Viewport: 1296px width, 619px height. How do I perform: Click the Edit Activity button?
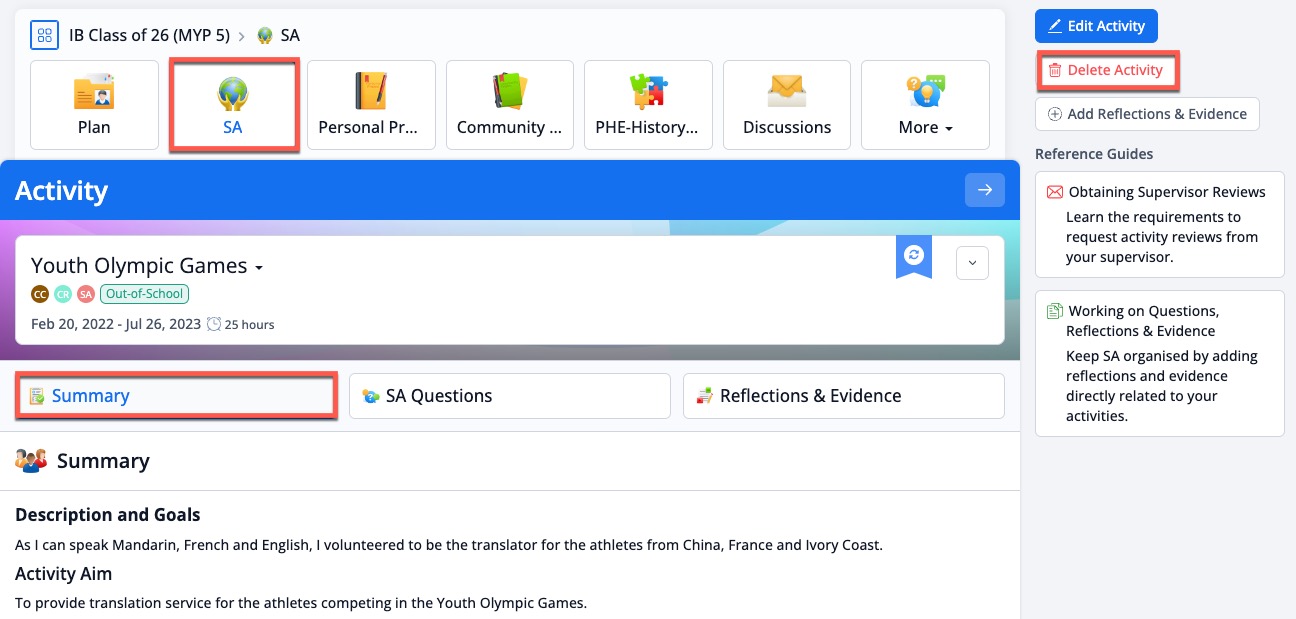[x=1096, y=26]
